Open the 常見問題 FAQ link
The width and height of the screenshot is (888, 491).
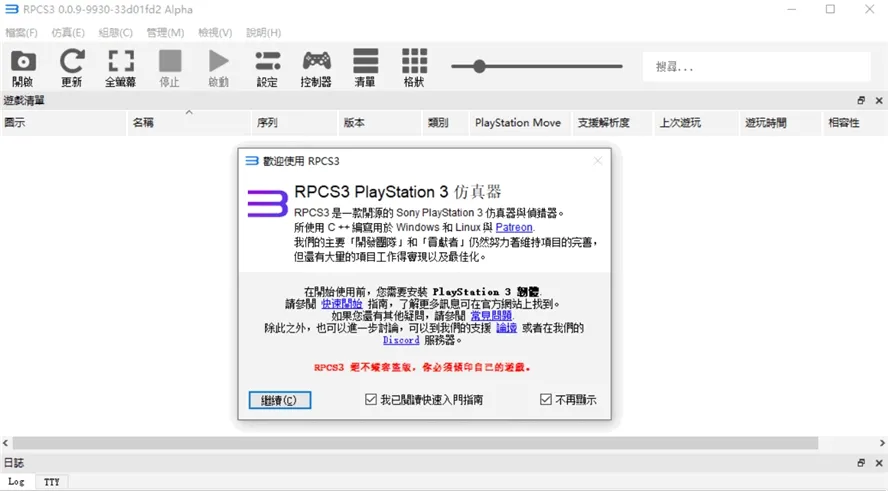tap(491, 316)
